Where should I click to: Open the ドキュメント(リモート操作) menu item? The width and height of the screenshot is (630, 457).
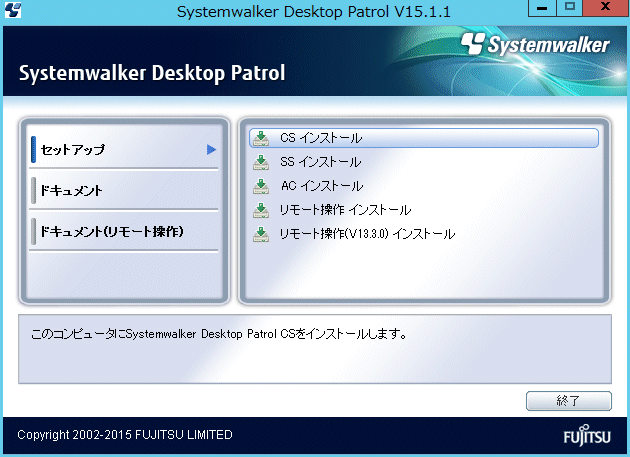point(110,231)
